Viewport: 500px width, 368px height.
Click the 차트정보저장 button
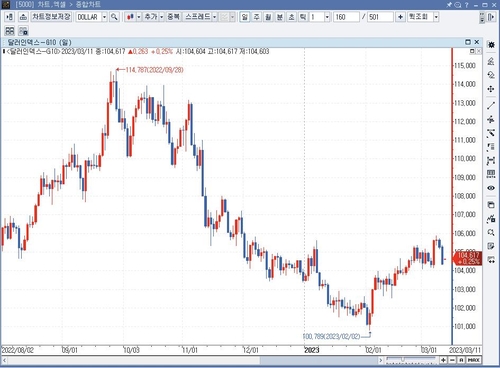pyautogui.click(x=51, y=17)
